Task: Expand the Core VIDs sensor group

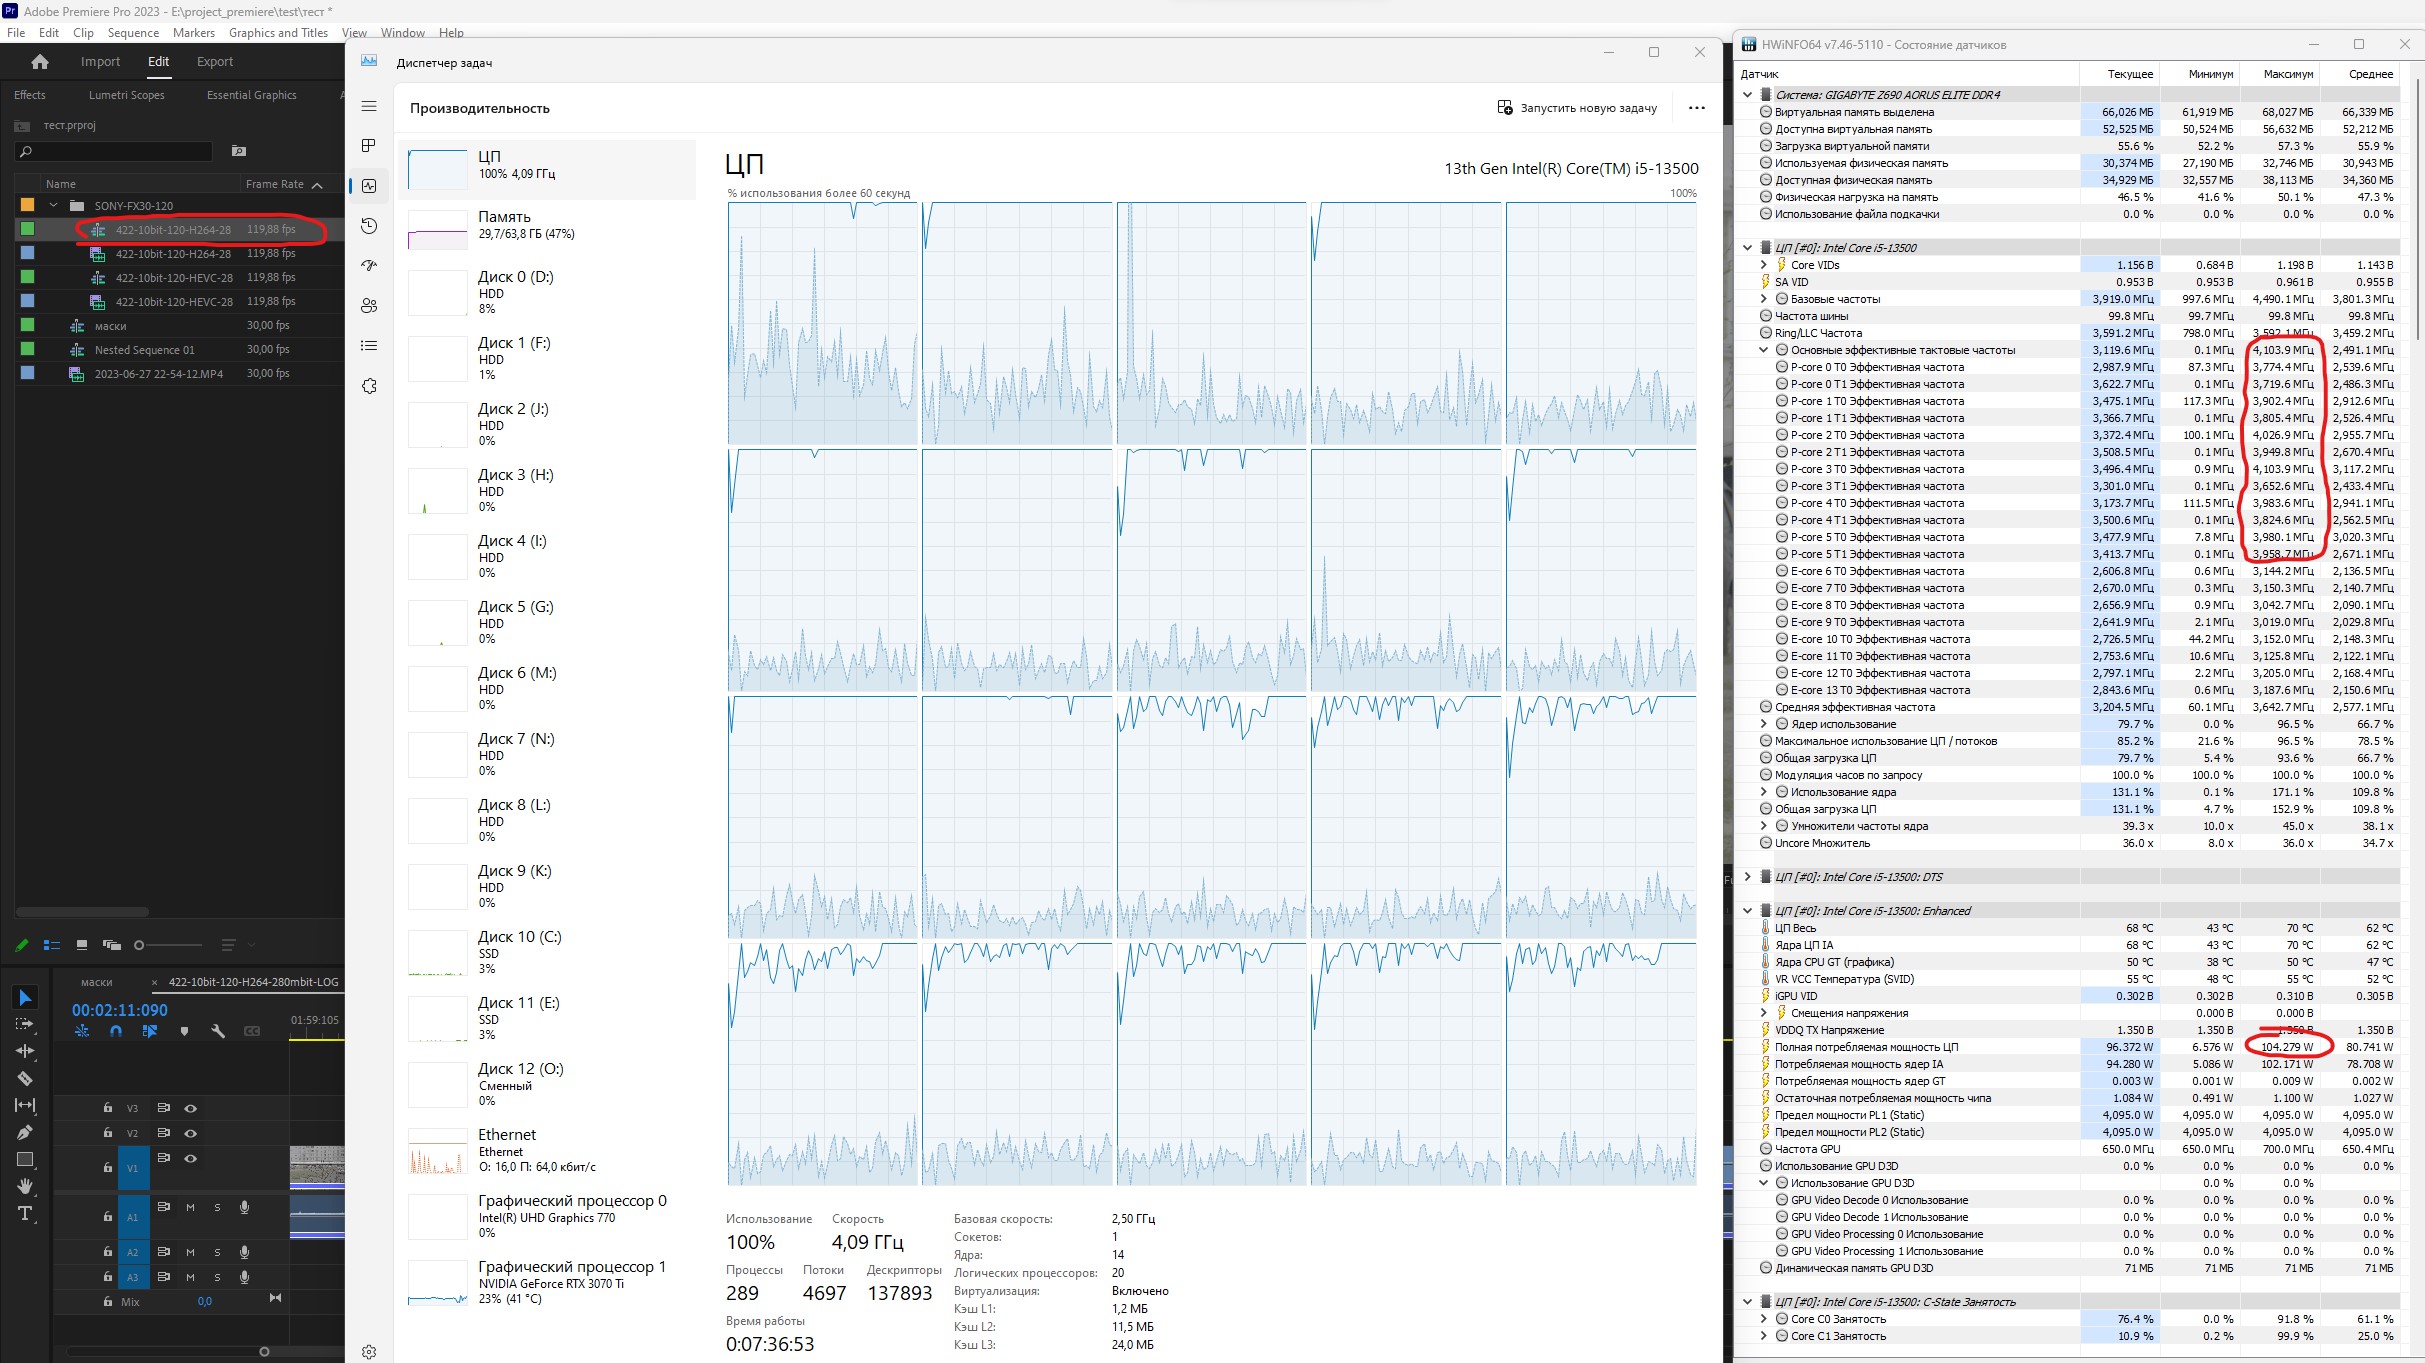Action: (1763, 265)
